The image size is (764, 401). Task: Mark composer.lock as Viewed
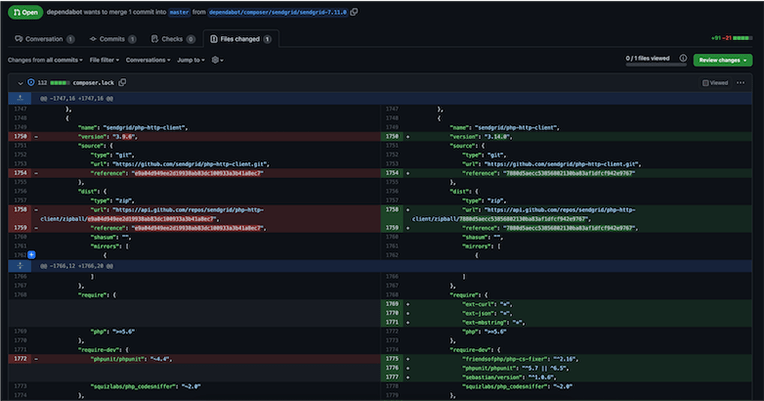coord(715,83)
